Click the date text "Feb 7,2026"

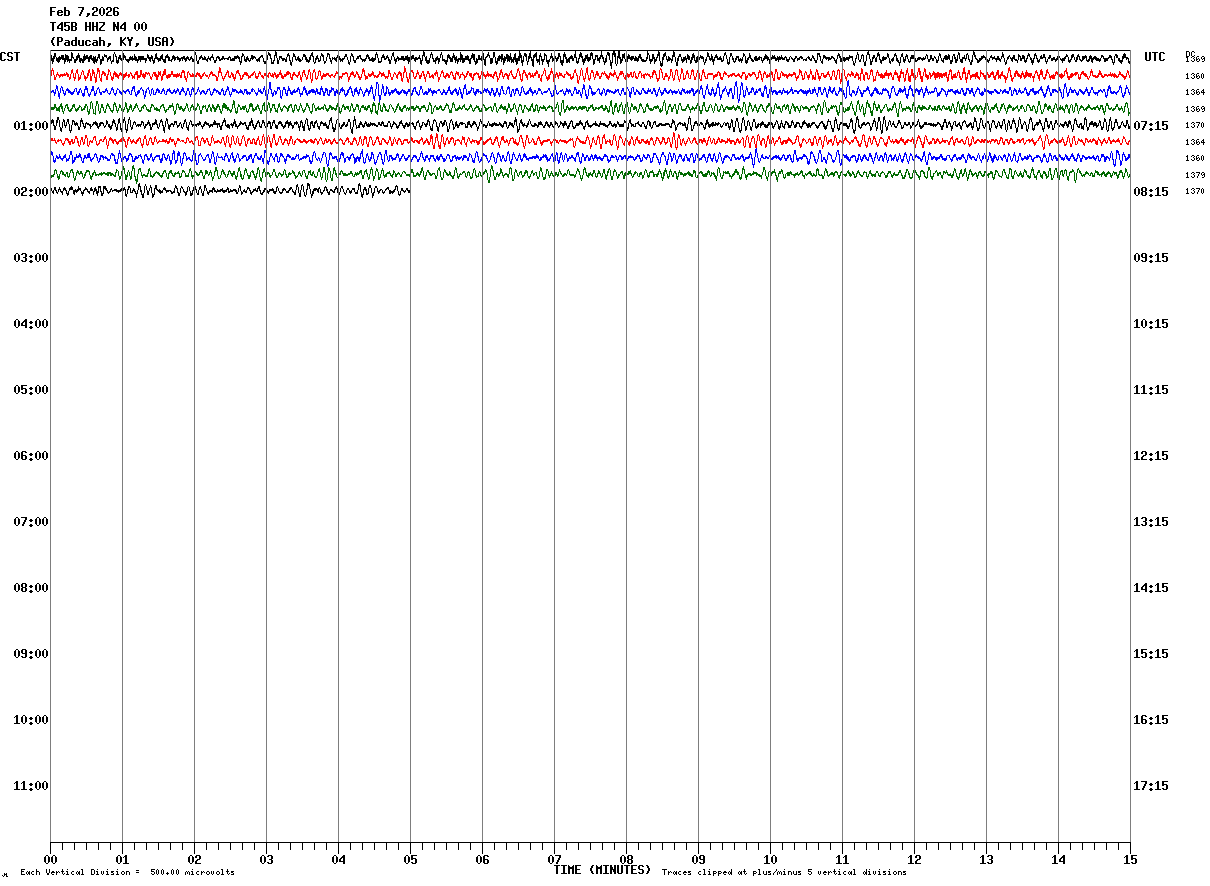click(84, 12)
